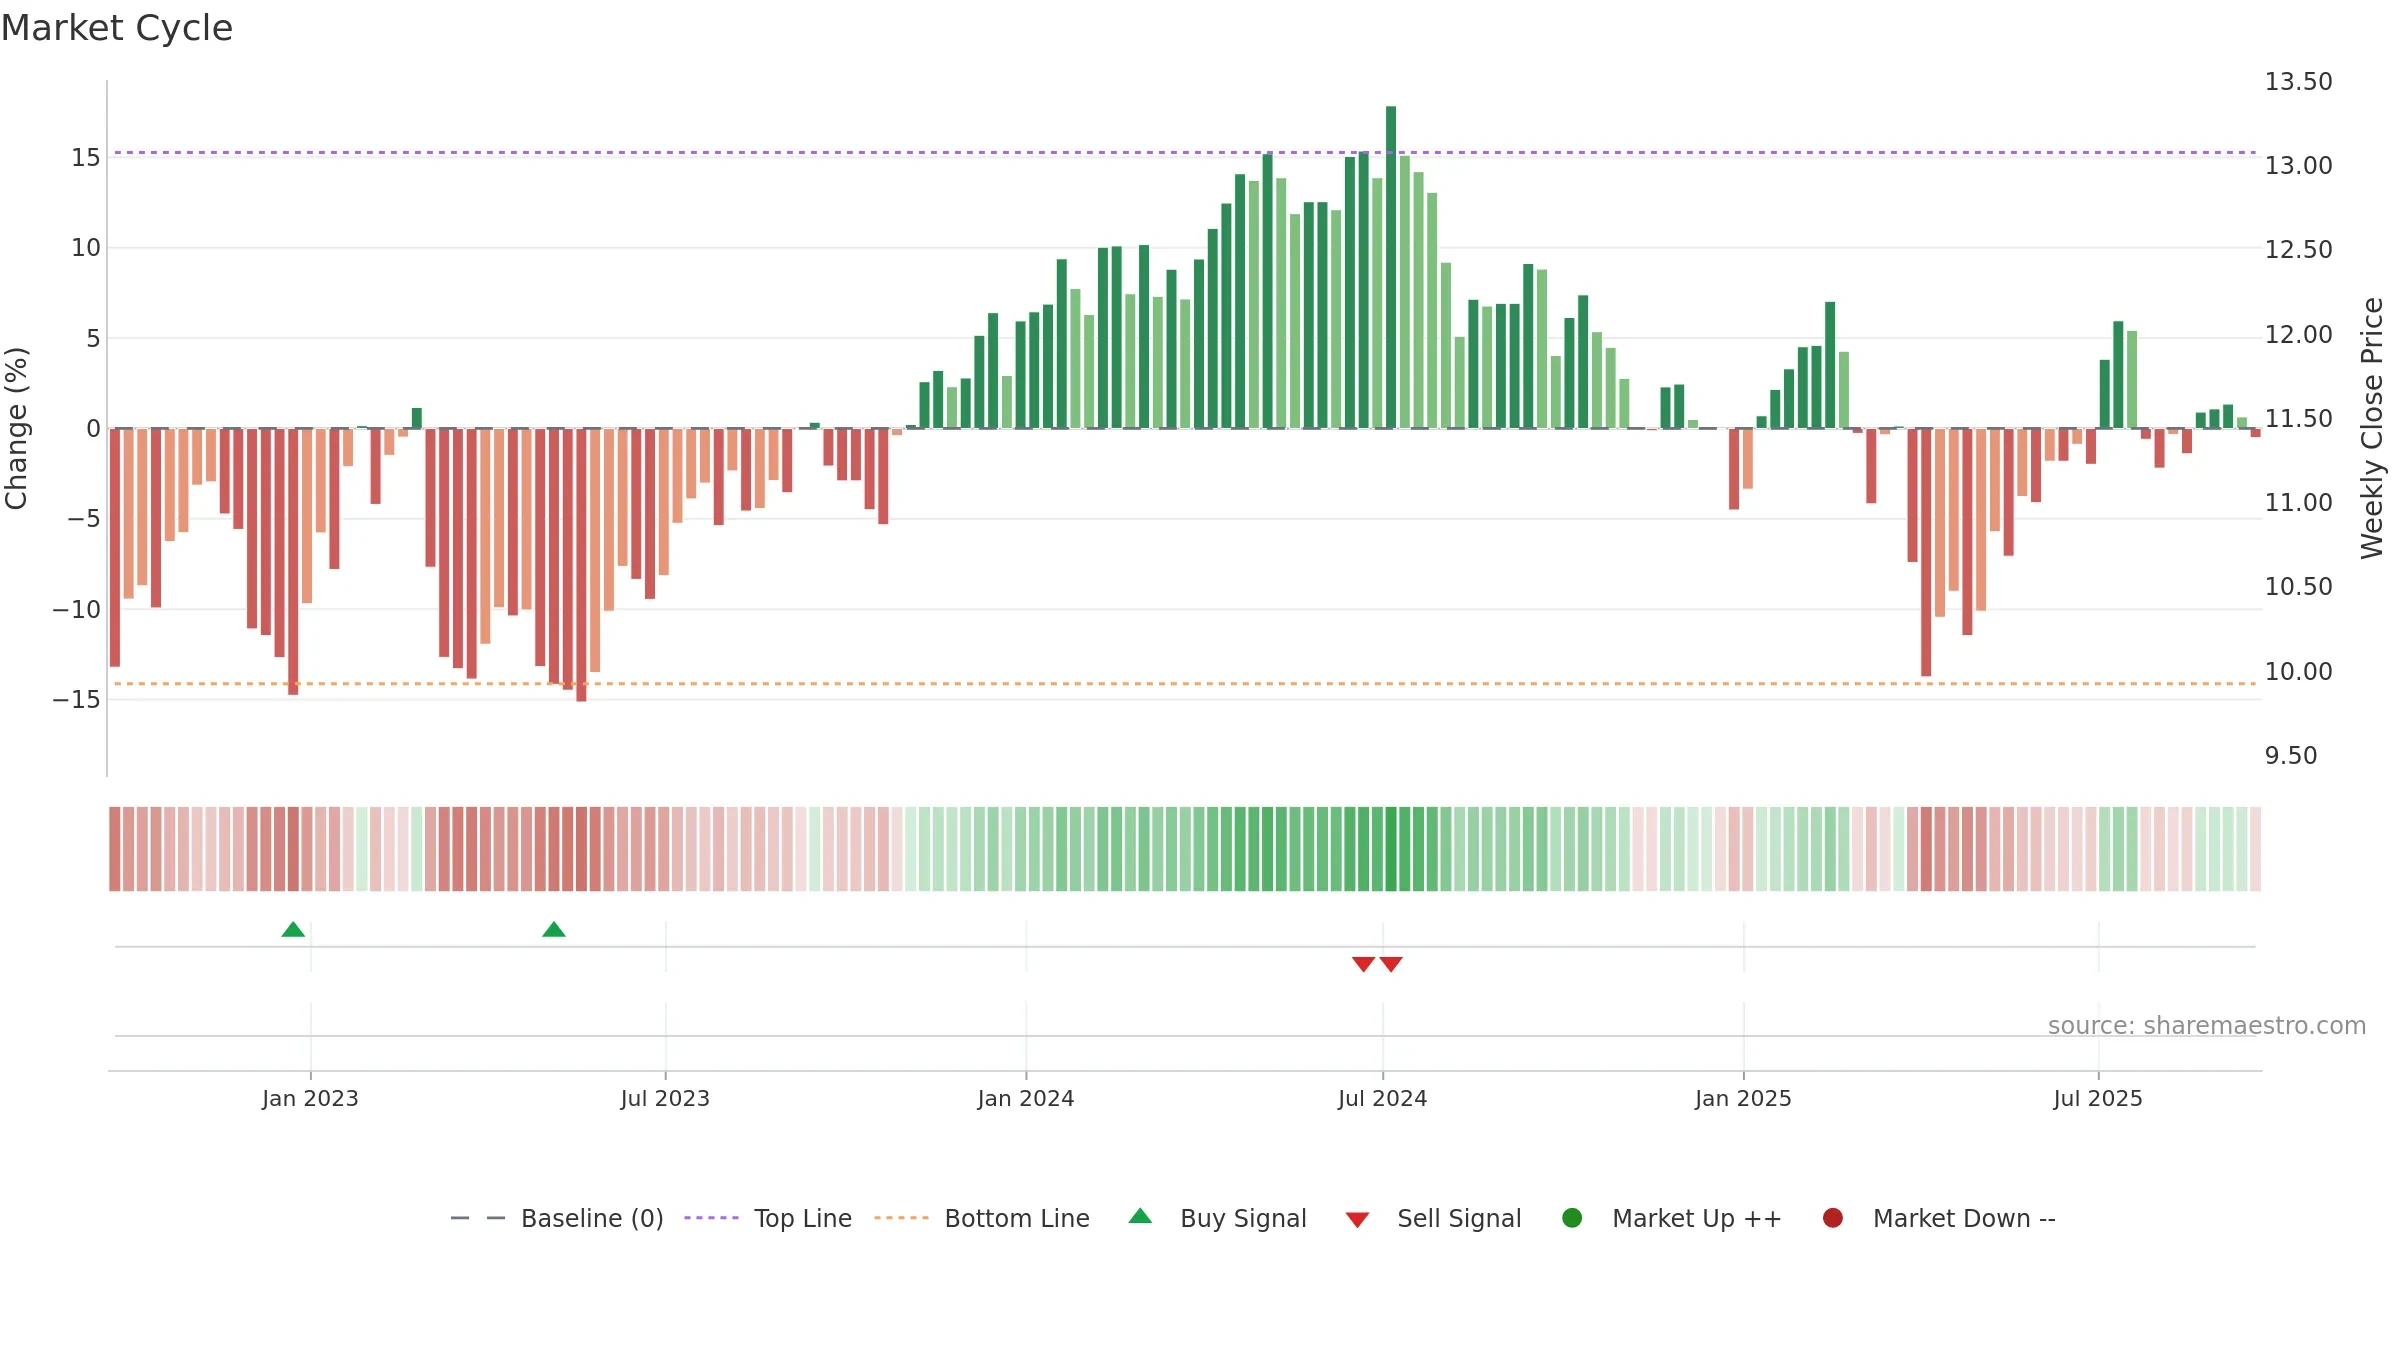The image size is (2400, 1350).
Task: Click the 10.00 price axis value
Action: tap(2298, 671)
